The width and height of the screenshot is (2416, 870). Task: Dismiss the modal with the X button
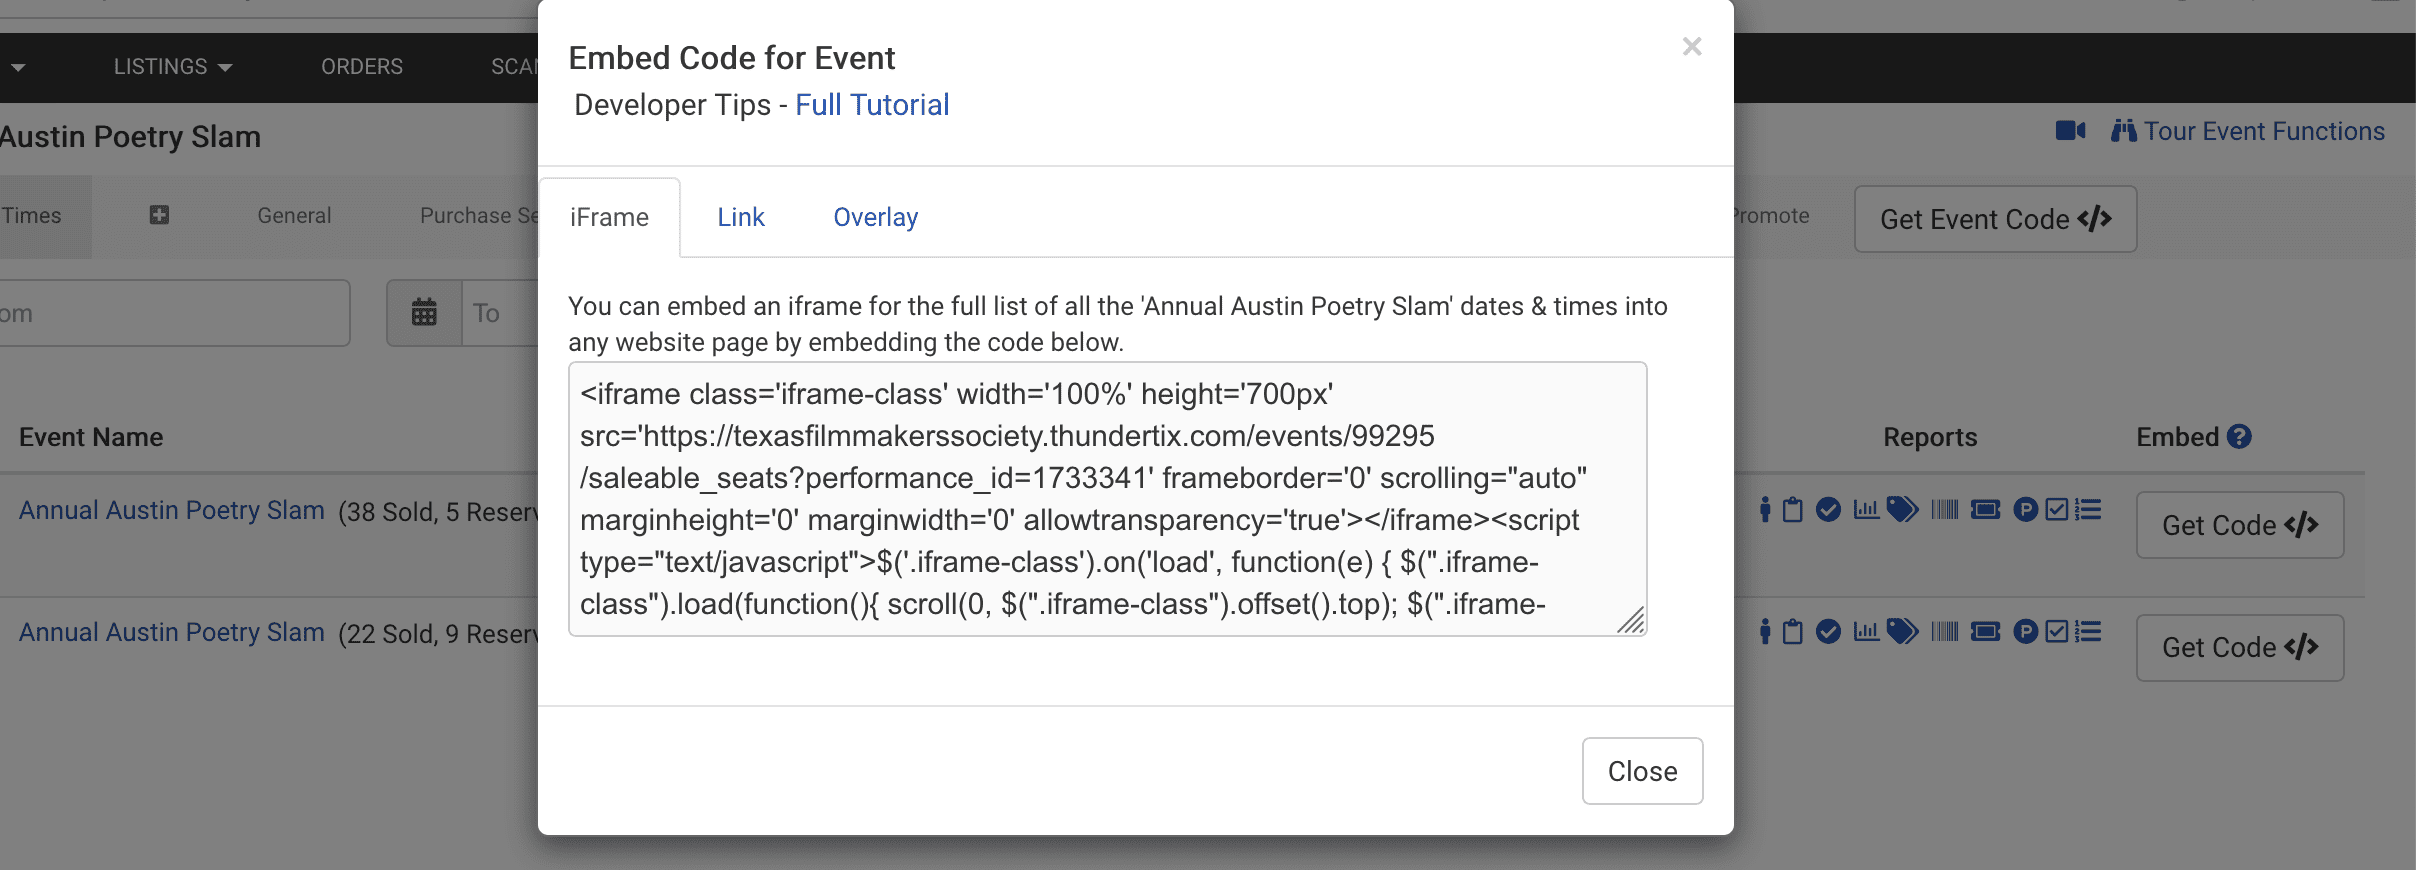(x=1692, y=47)
